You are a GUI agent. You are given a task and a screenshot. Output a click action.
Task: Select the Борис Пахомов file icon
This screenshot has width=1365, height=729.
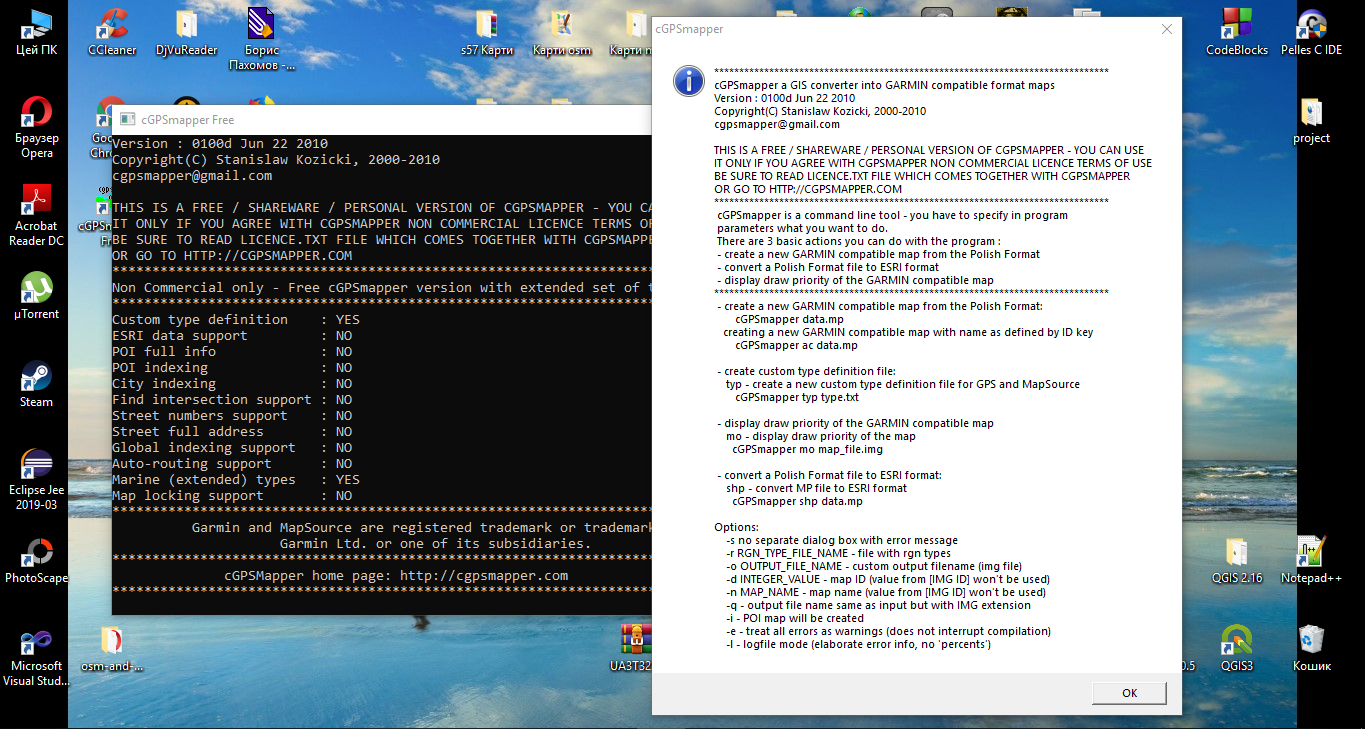click(x=262, y=40)
